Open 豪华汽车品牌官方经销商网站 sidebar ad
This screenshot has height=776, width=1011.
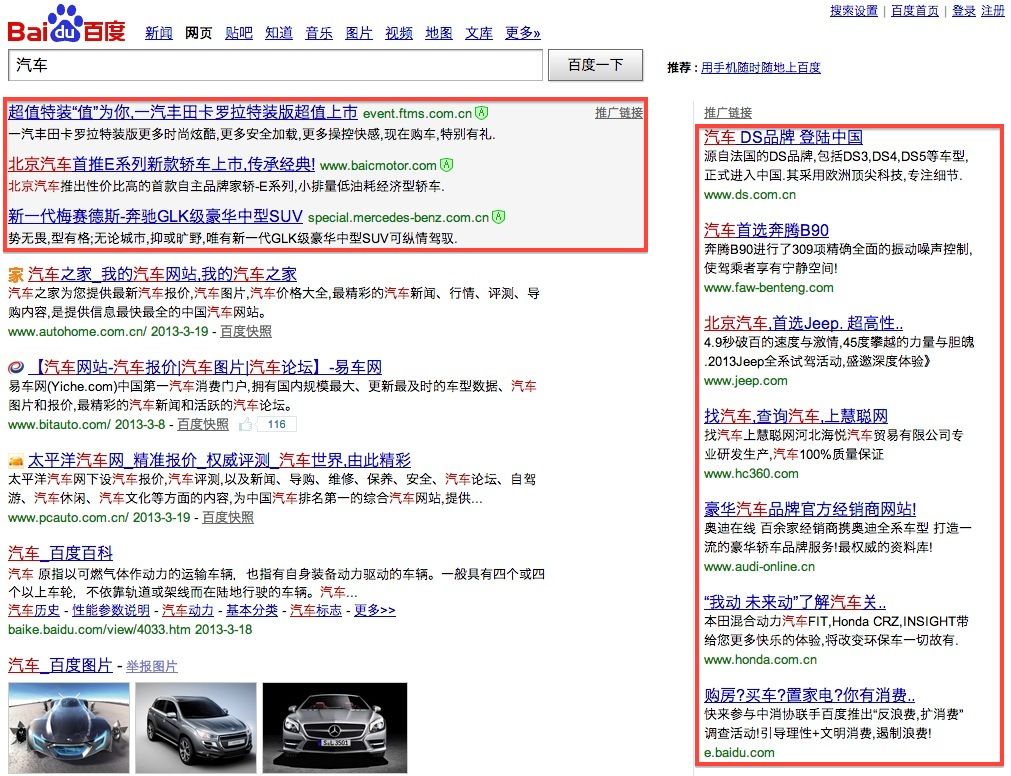[x=810, y=509]
